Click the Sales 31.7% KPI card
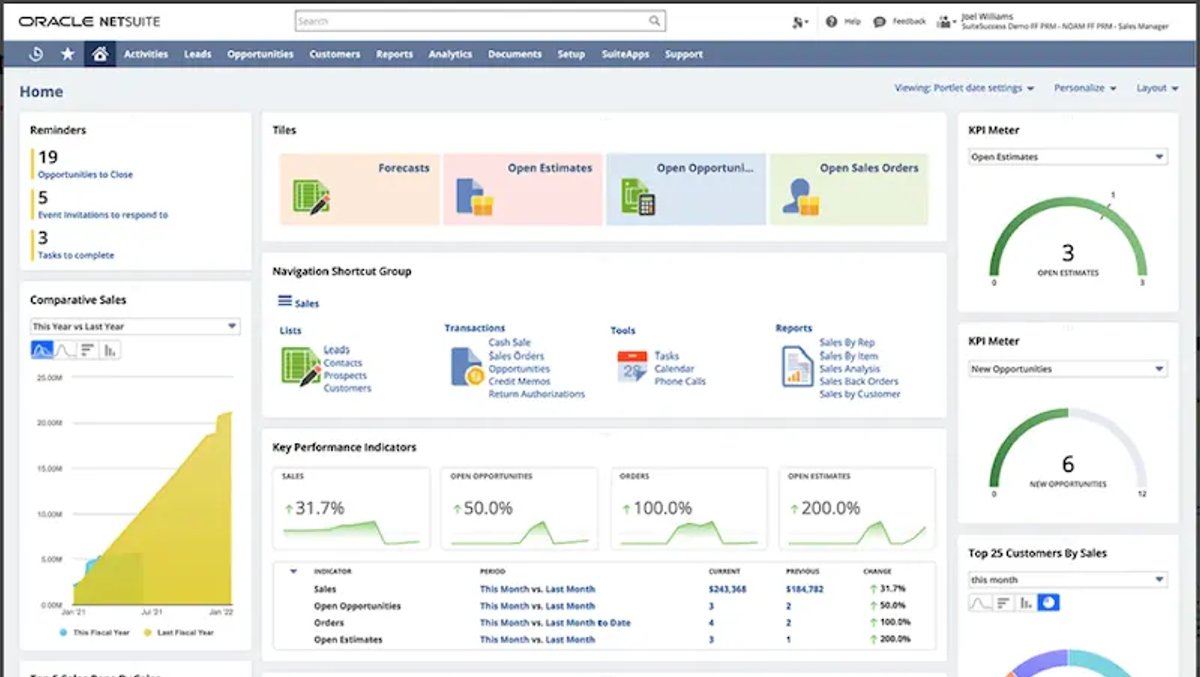1200x677 pixels. [x=352, y=509]
